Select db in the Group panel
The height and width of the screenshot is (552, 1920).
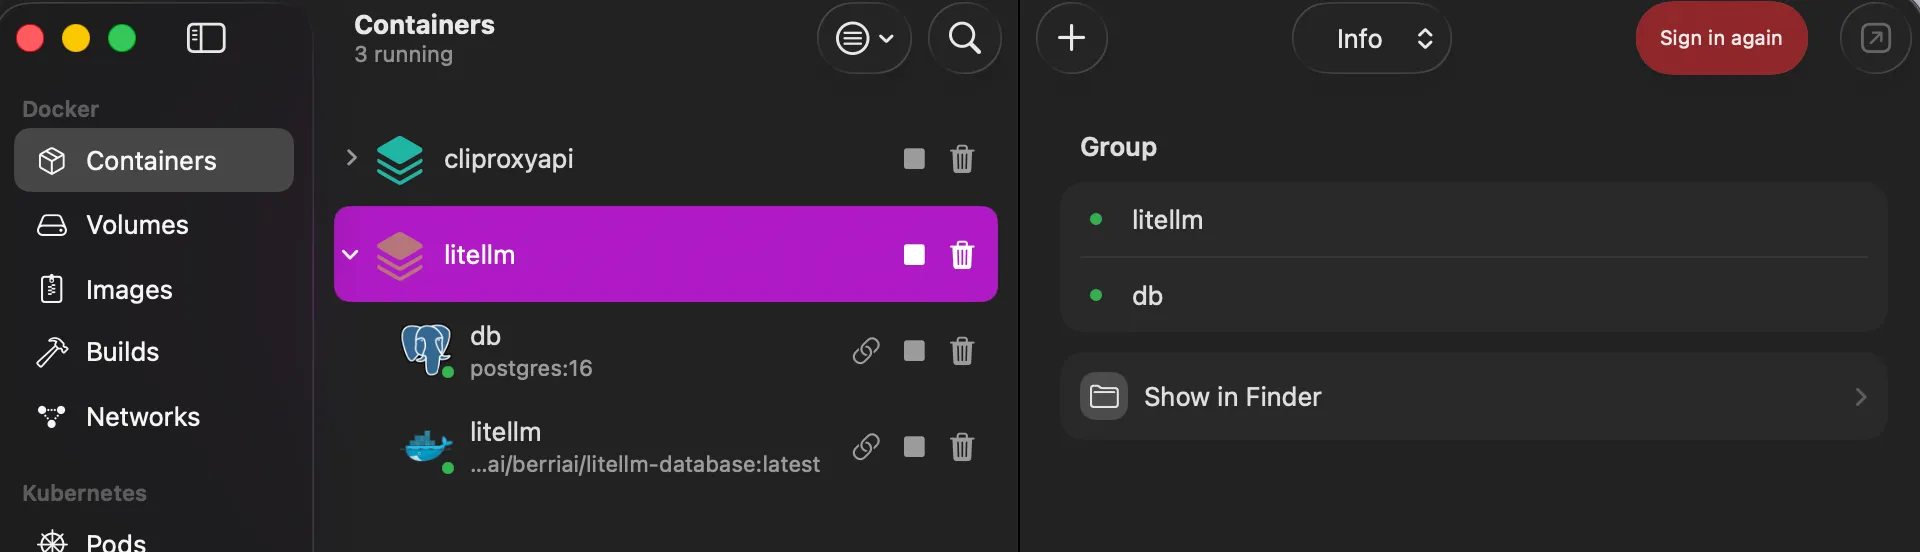[x=1474, y=295]
